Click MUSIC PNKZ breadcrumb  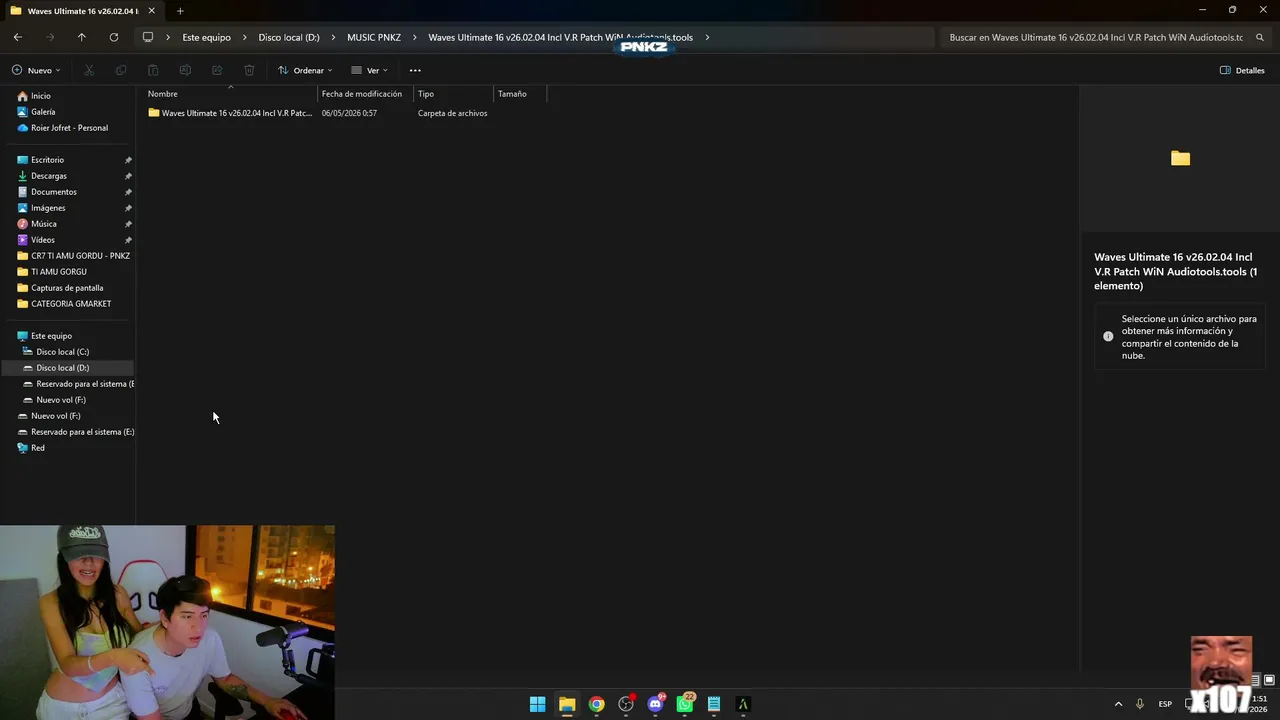[x=374, y=37]
